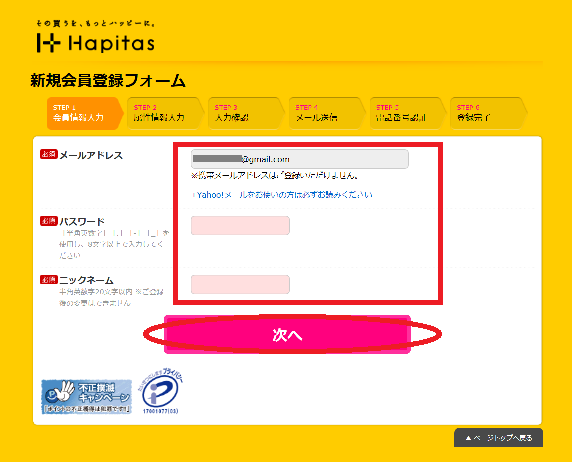
Task: Click the Hapitas logo
Action: click(x=96, y=37)
